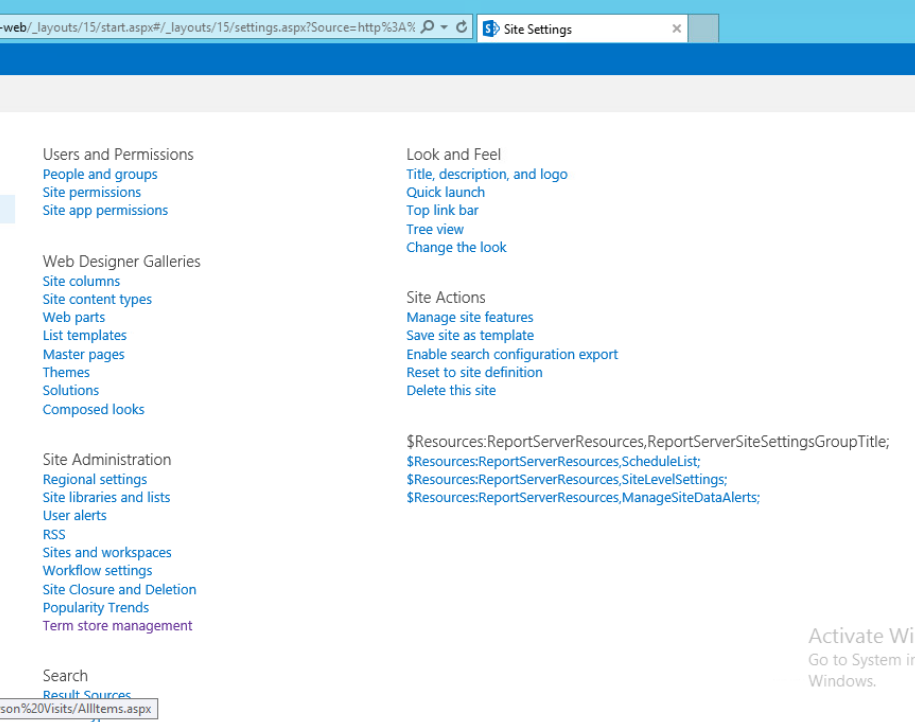This screenshot has width=915, height=722.
Task: Refresh the page with the refresh icon
Action: pyautogui.click(x=460, y=27)
